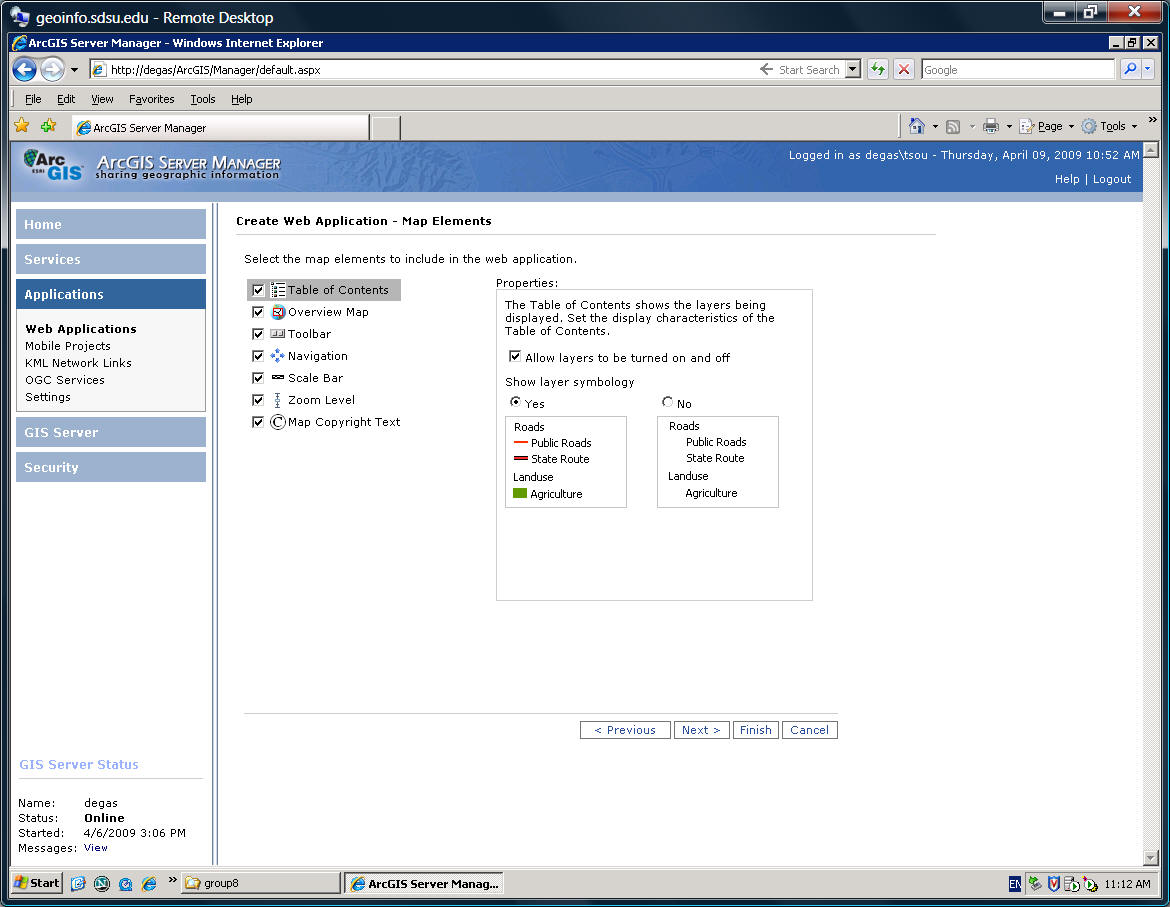Select the Yes radio for layer symbology
This screenshot has width=1170, height=907.
[515, 402]
